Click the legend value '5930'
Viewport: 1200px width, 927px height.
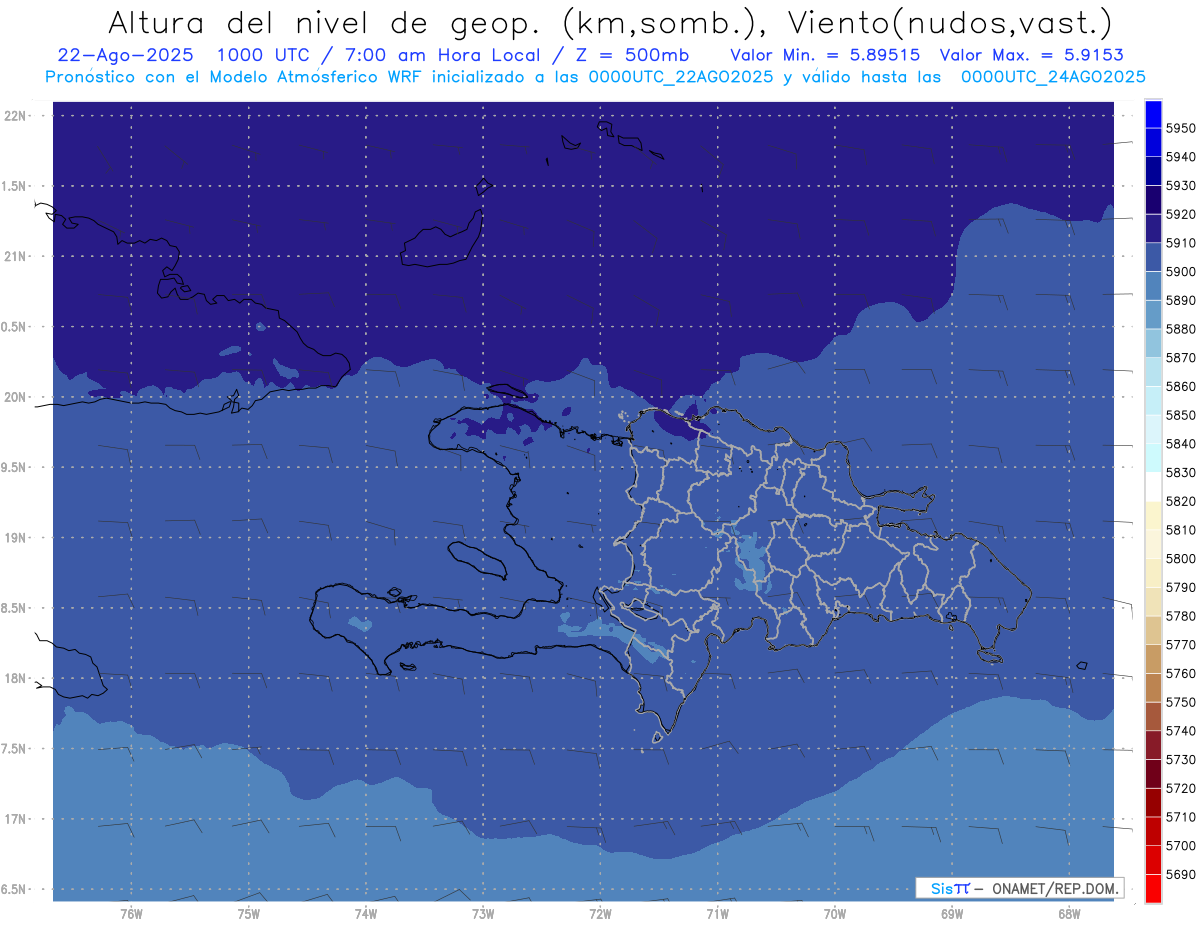(x=1180, y=185)
